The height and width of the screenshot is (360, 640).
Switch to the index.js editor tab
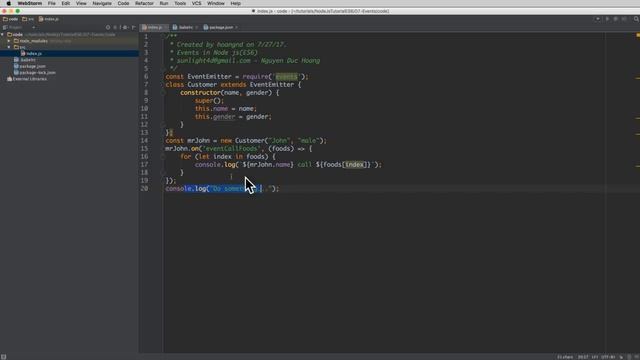tap(152, 27)
